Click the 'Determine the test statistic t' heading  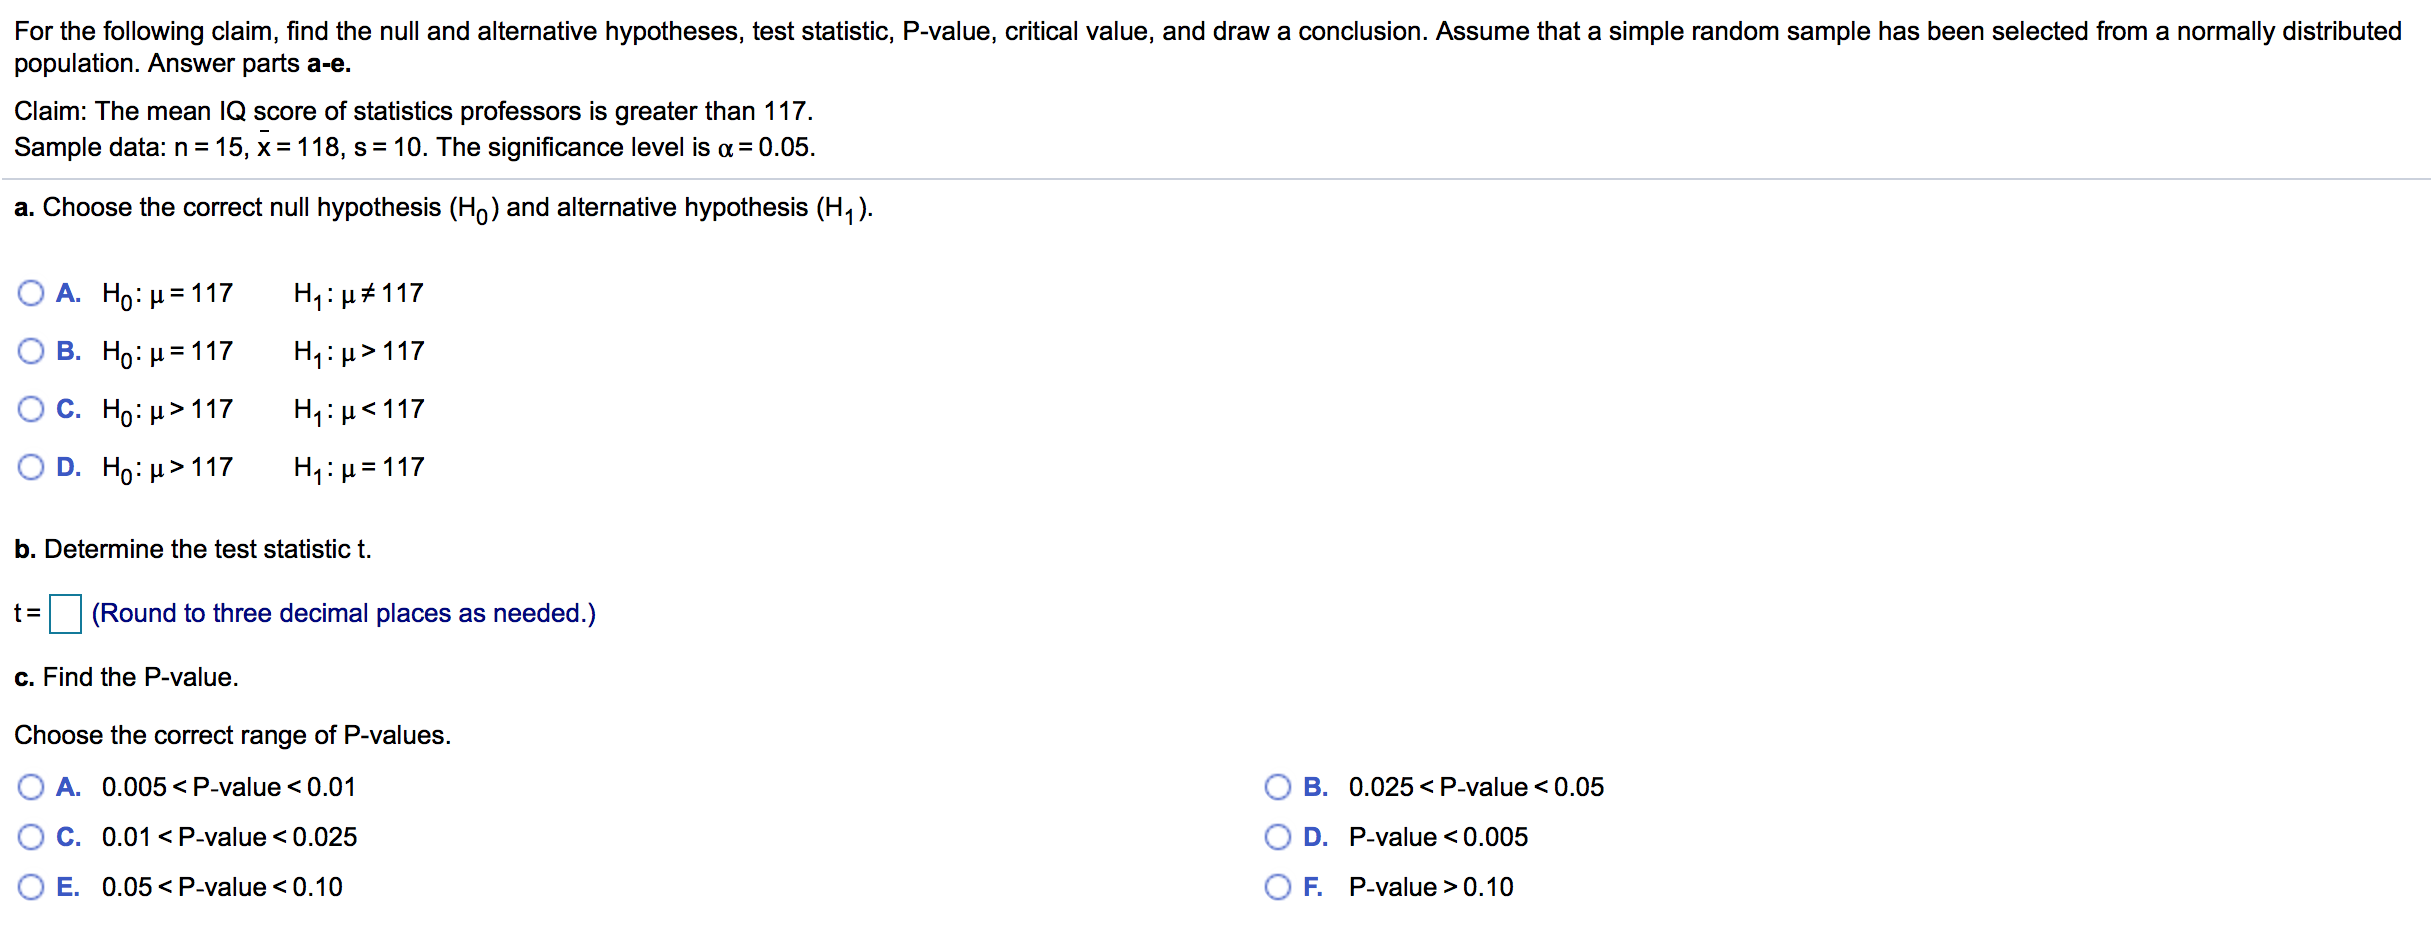coord(193,549)
